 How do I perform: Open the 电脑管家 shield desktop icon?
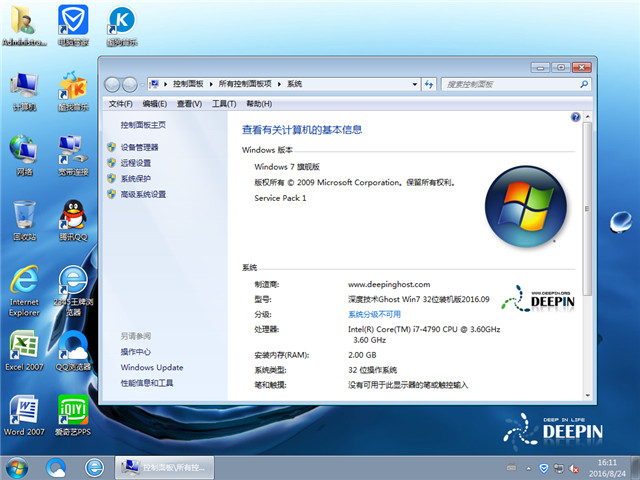tap(72, 24)
